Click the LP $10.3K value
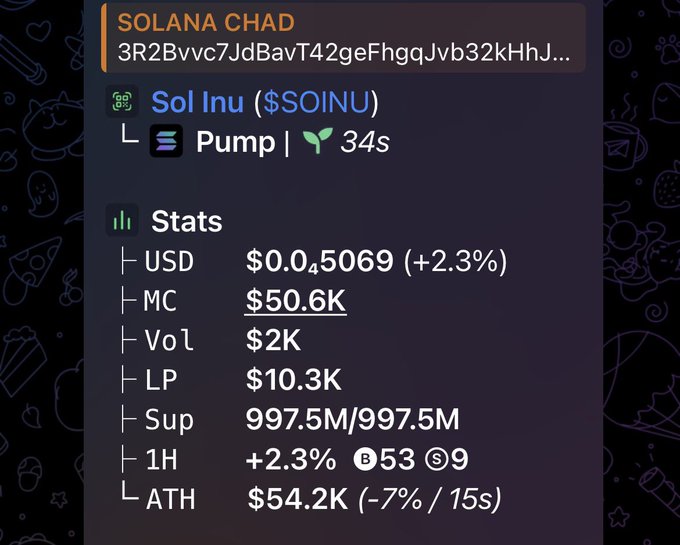Viewport: 680px width, 545px height. click(294, 379)
